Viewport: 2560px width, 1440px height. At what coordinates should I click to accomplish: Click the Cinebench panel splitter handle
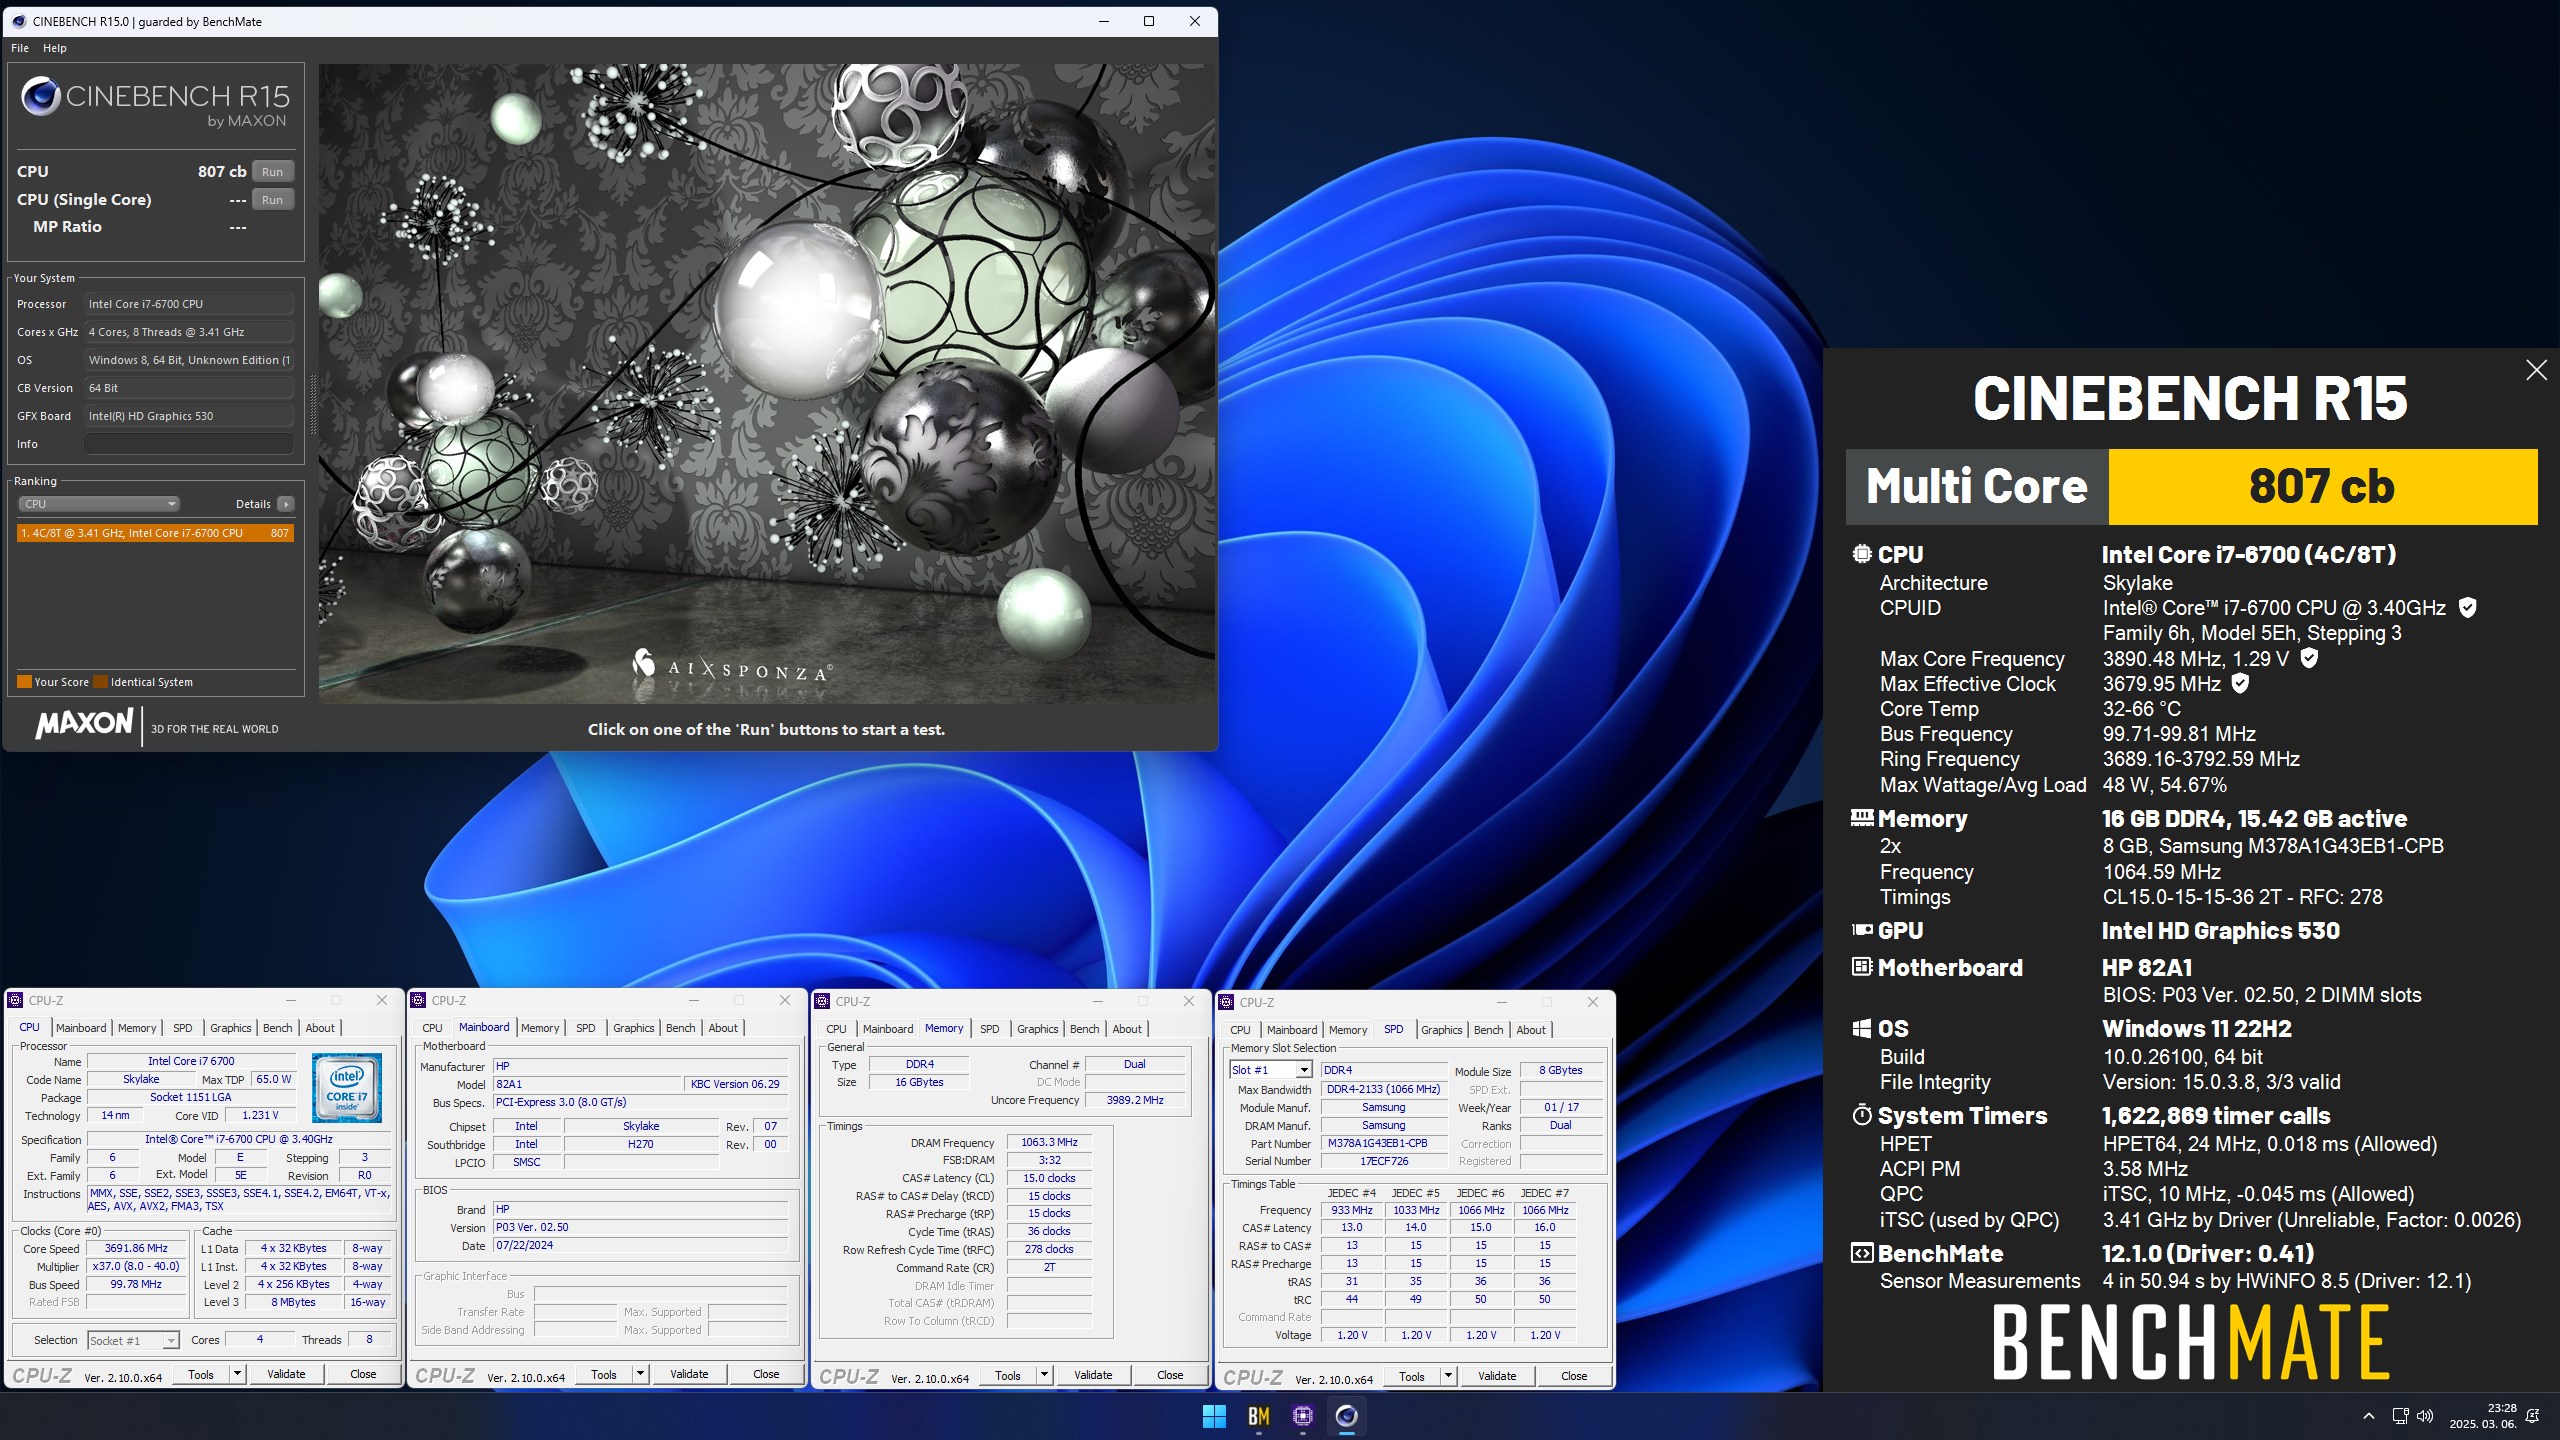point(312,404)
